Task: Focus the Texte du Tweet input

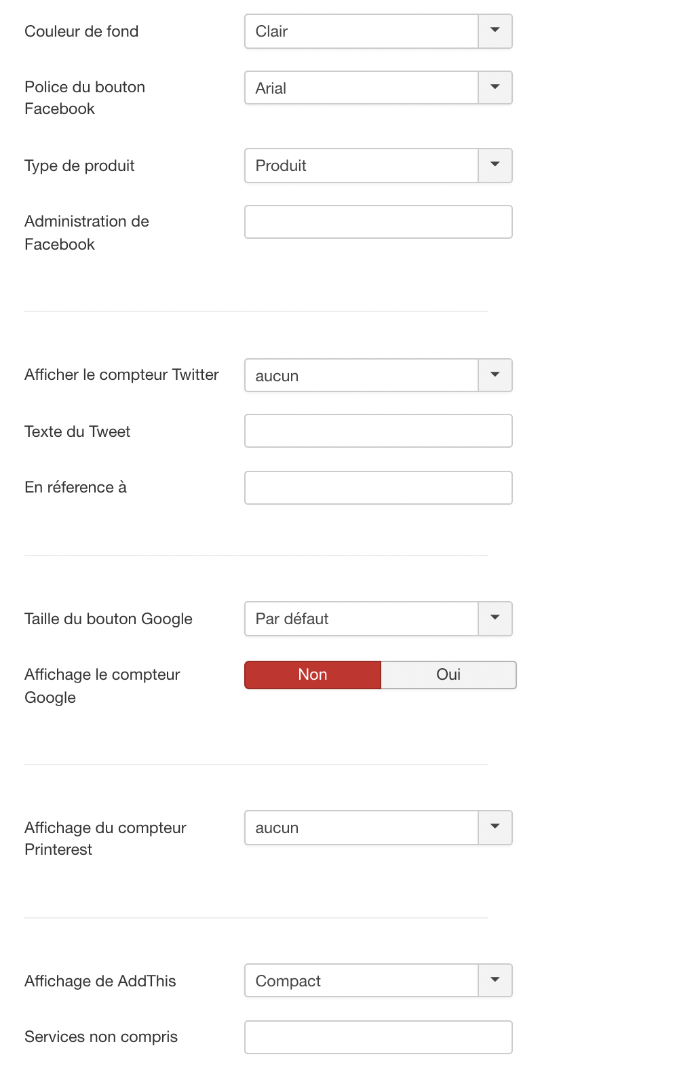Action: [378, 430]
